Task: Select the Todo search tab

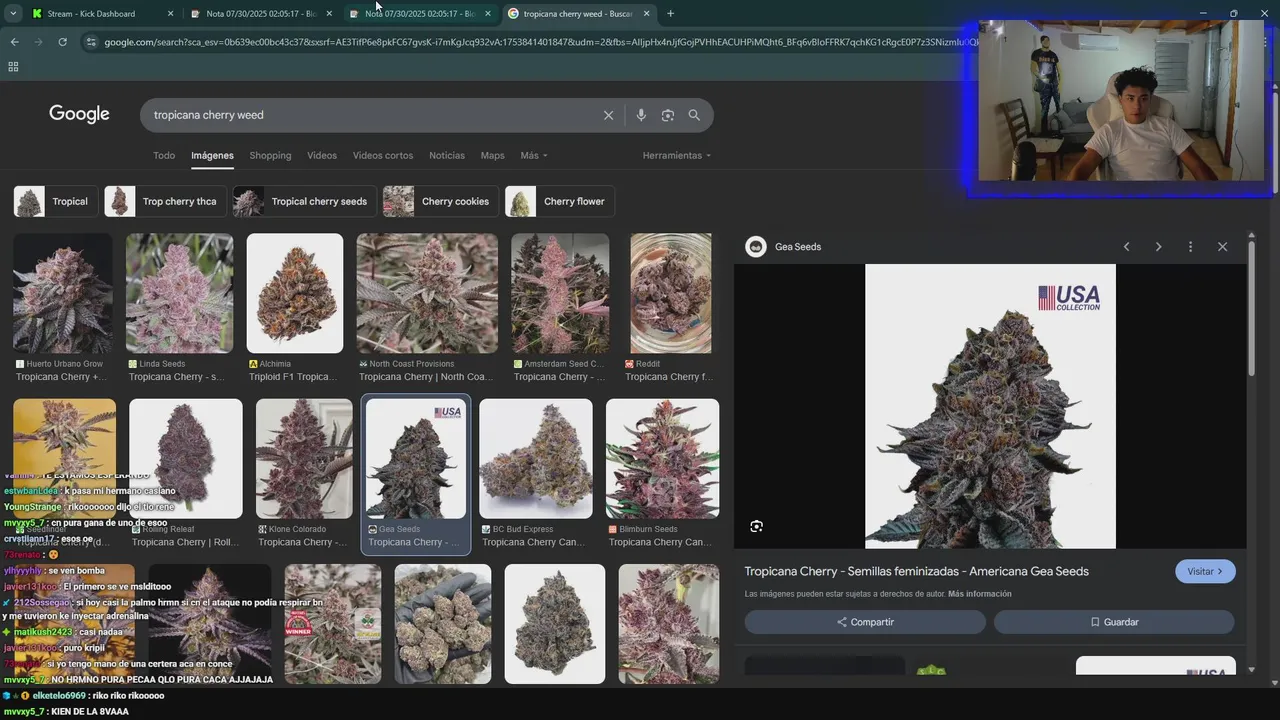Action: coord(164,156)
